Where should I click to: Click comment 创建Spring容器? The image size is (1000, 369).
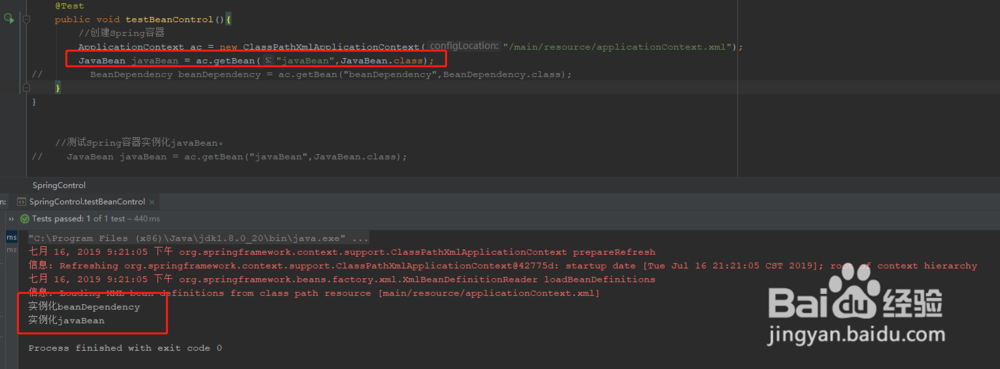(x=121, y=33)
